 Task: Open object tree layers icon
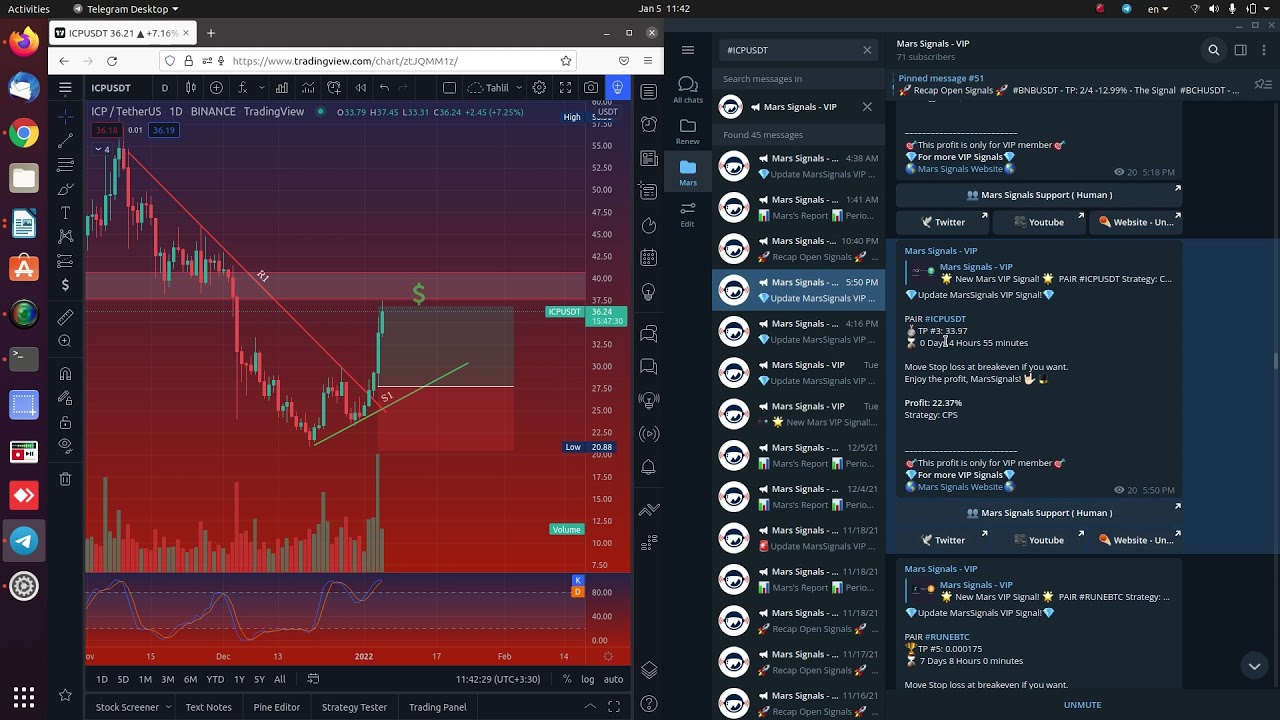pos(649,670)
